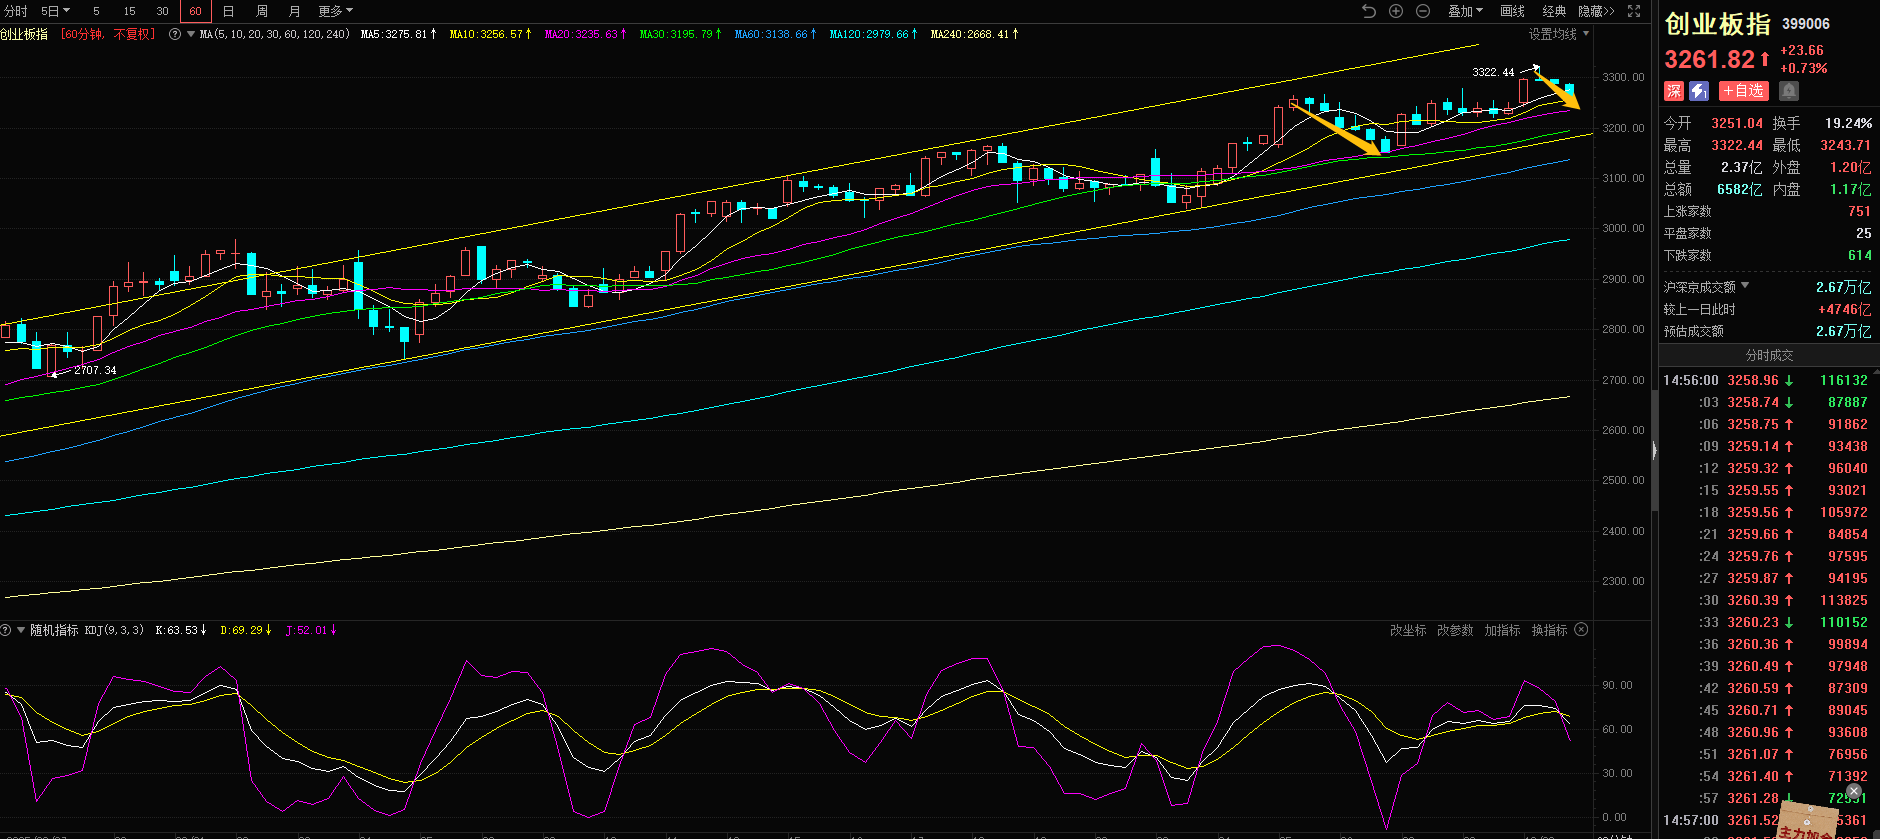Screen dimensions: 1880x839
Task: Click the MA60:3138.66 value
Action: (775, 34)
